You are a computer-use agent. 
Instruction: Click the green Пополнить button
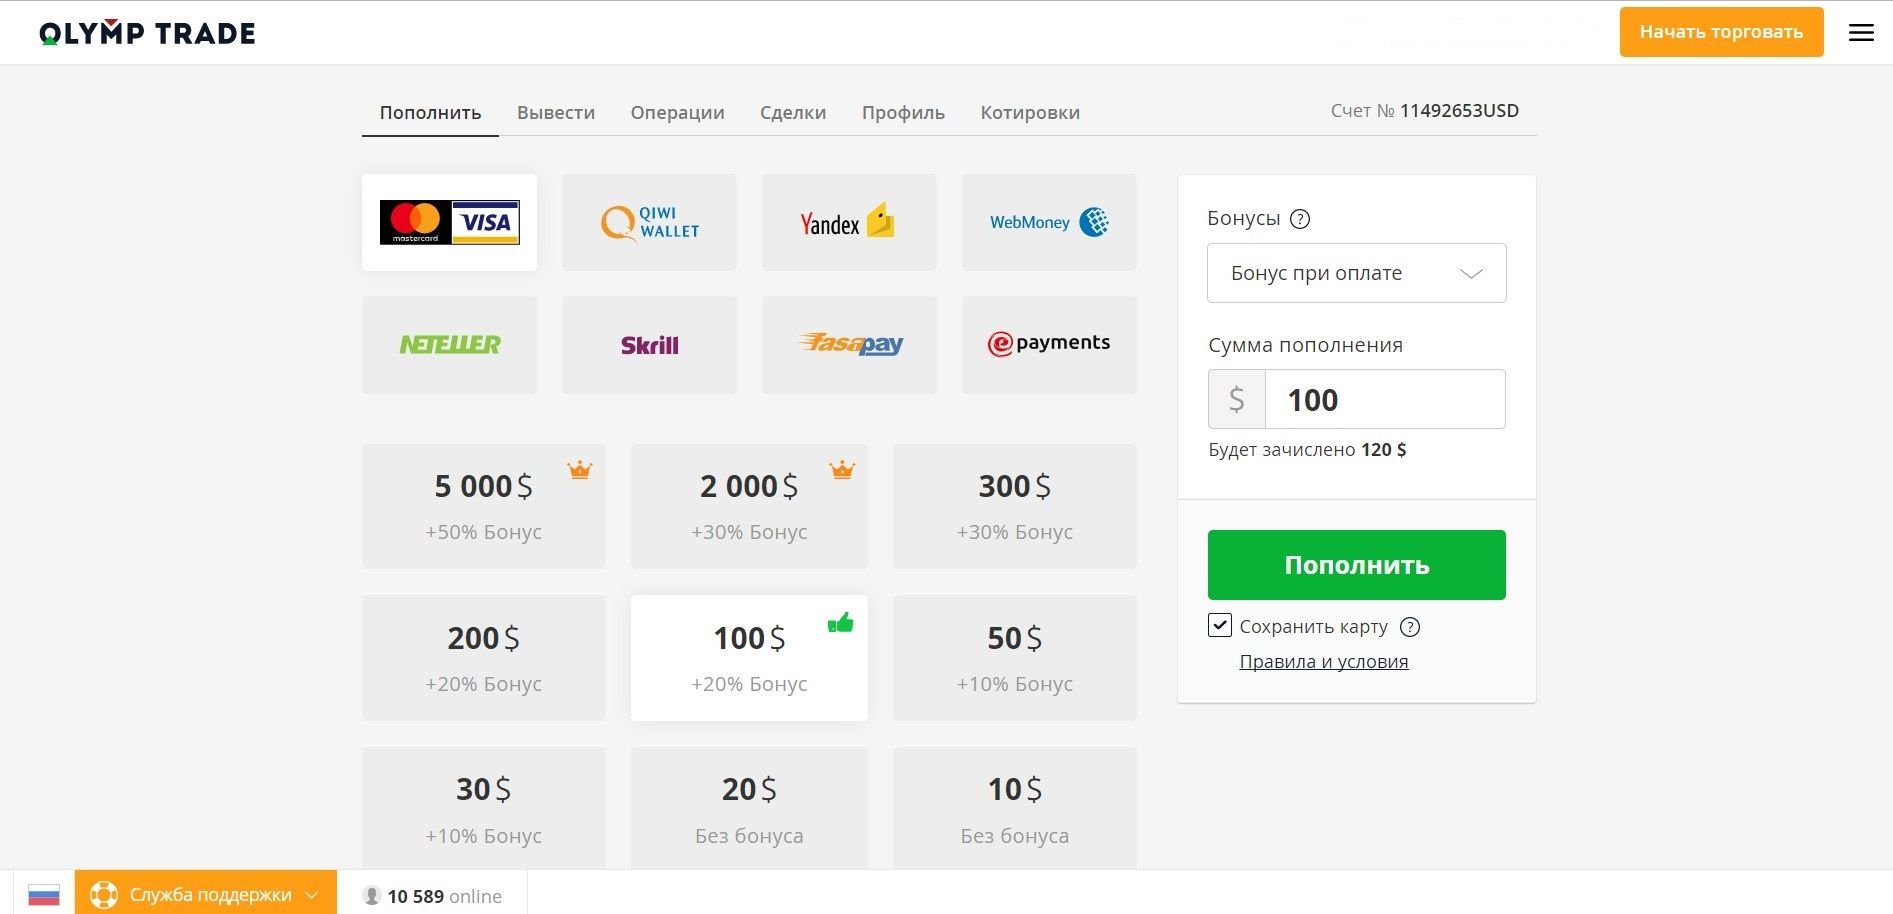click(x=1357, y=565)
